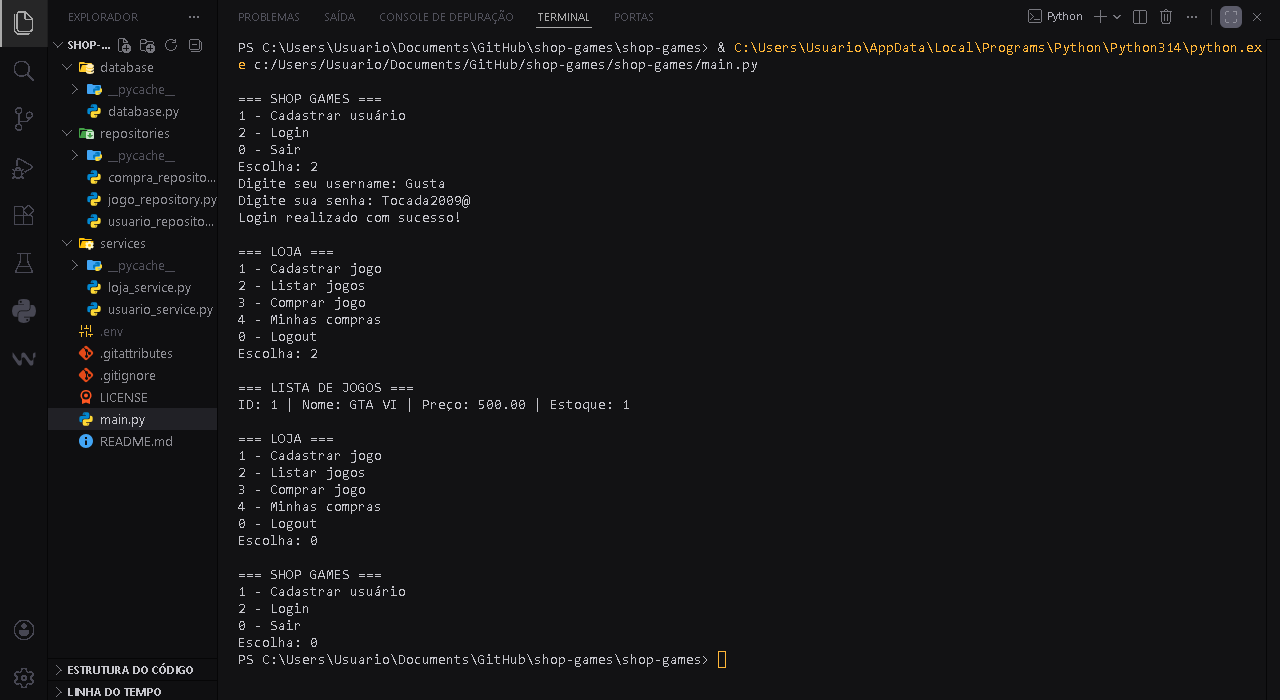Viewport: 1280px width, 700px height.
Task: Collapse the database folder
Action: [67, 67]
